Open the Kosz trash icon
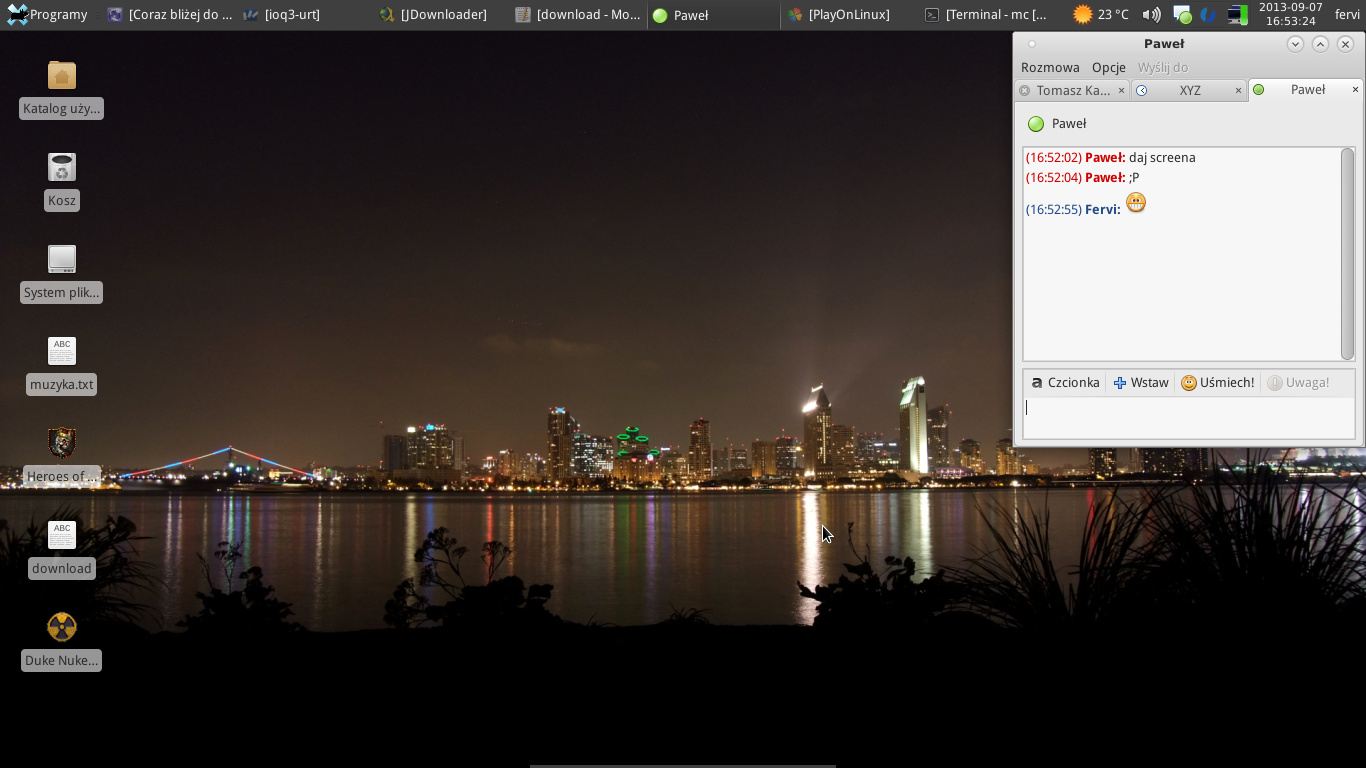 point(62,168)
